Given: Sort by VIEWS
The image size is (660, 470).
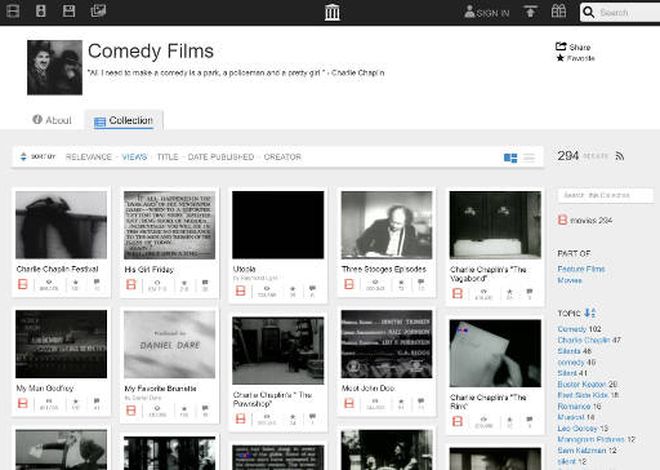Looking at the screenshot, I should (134, 157).
